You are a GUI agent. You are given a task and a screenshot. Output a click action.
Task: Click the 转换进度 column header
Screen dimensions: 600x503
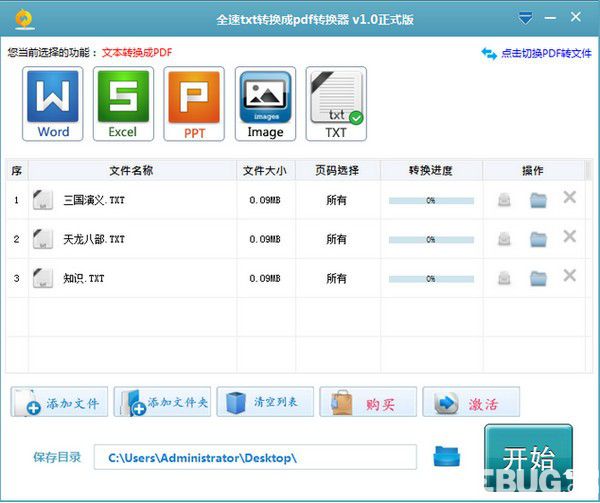point(431,170)
